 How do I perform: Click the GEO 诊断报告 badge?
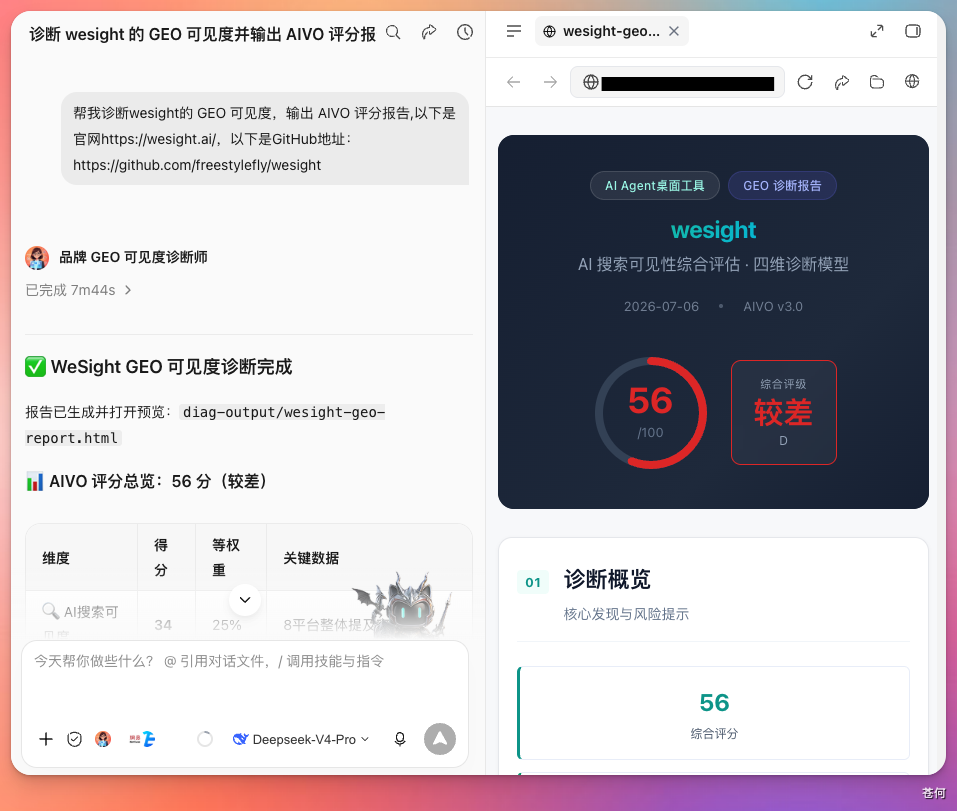782,186
